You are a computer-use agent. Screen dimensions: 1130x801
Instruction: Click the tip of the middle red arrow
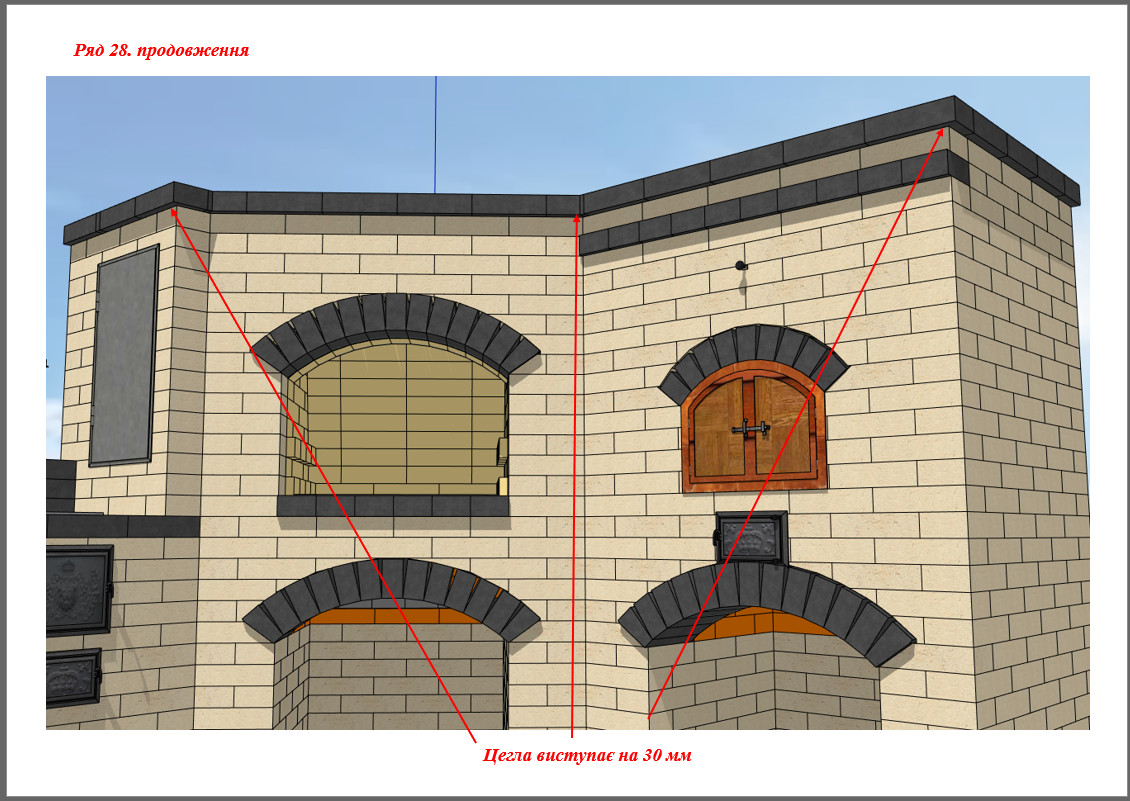[577, 212]
